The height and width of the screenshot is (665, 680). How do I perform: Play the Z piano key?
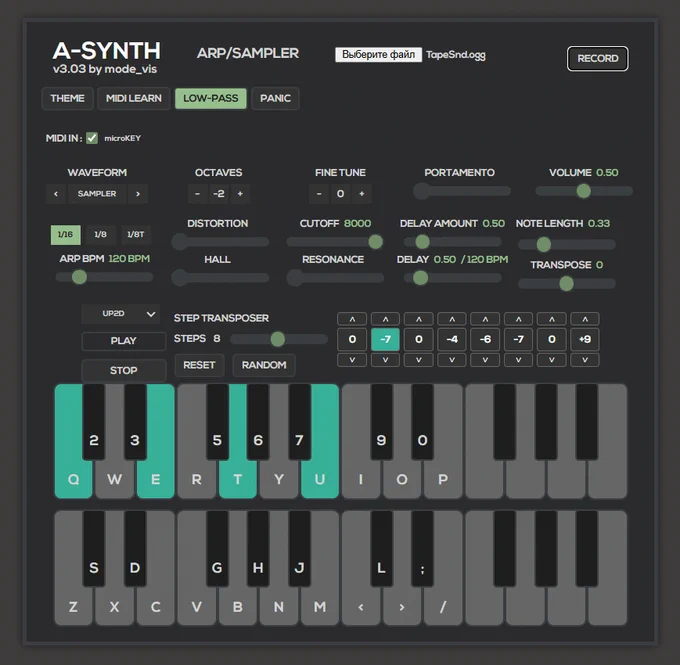tap(73, 606)
